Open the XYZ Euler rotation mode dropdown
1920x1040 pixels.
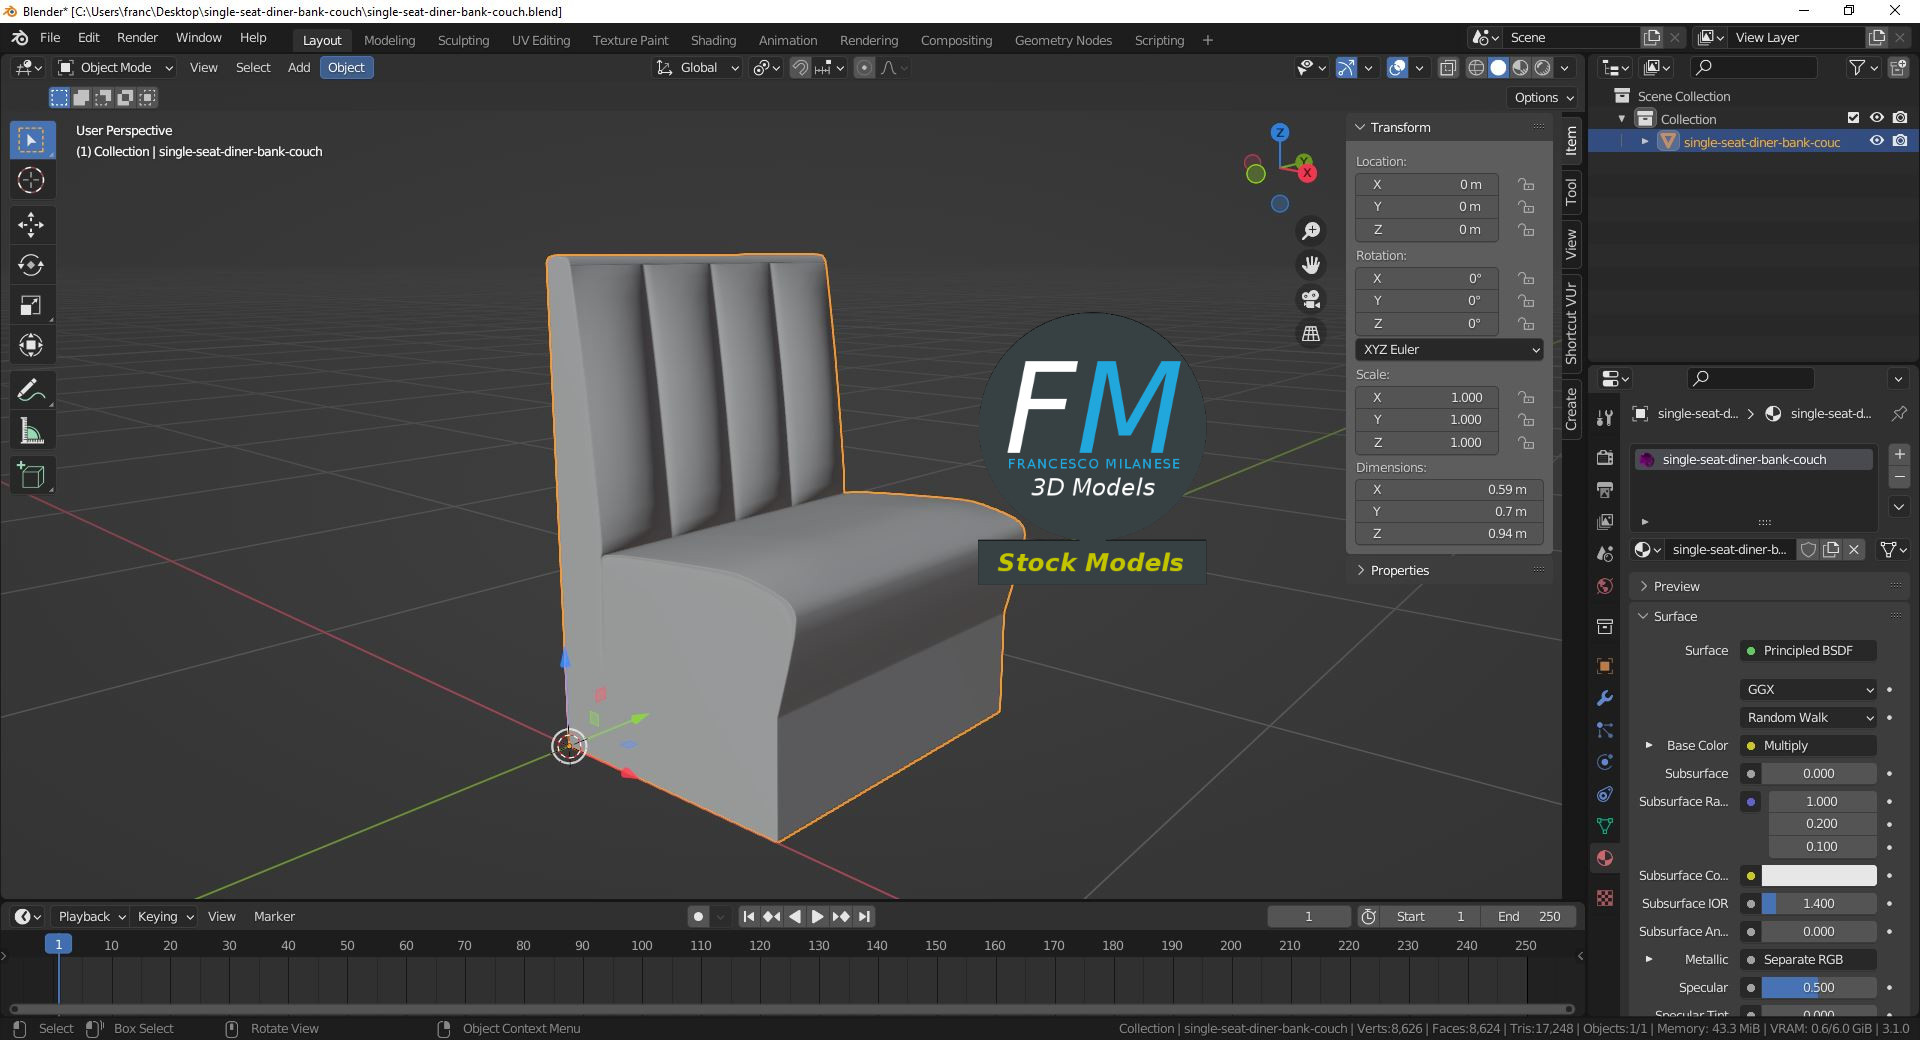(1449, 350)
